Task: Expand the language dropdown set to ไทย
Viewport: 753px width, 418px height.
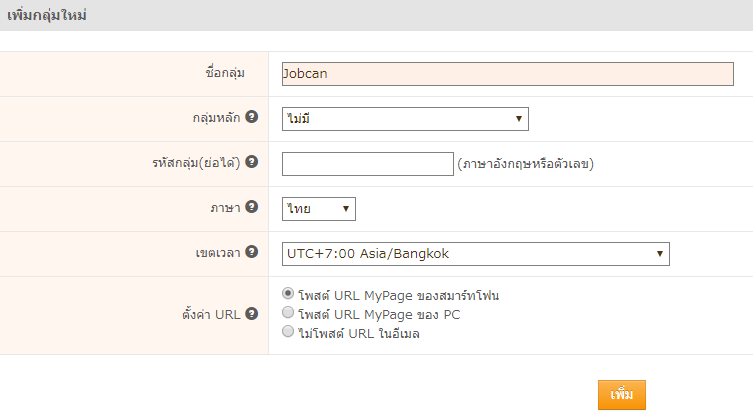Action: [319, 209]
